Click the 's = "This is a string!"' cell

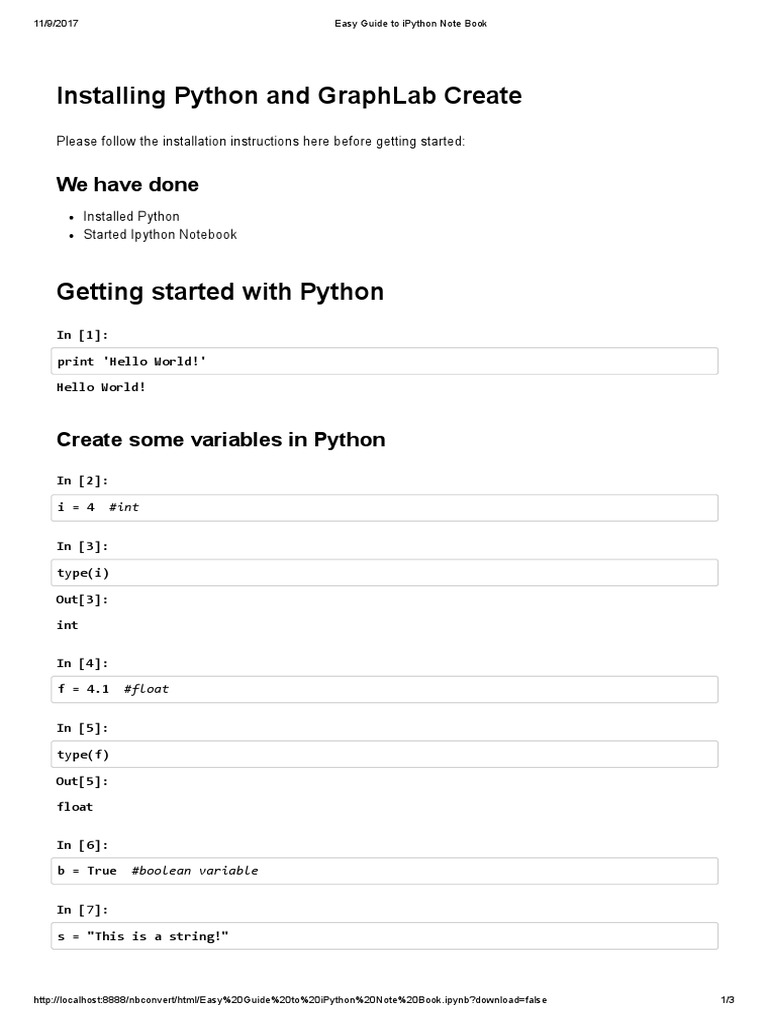(x=384, y=936)
